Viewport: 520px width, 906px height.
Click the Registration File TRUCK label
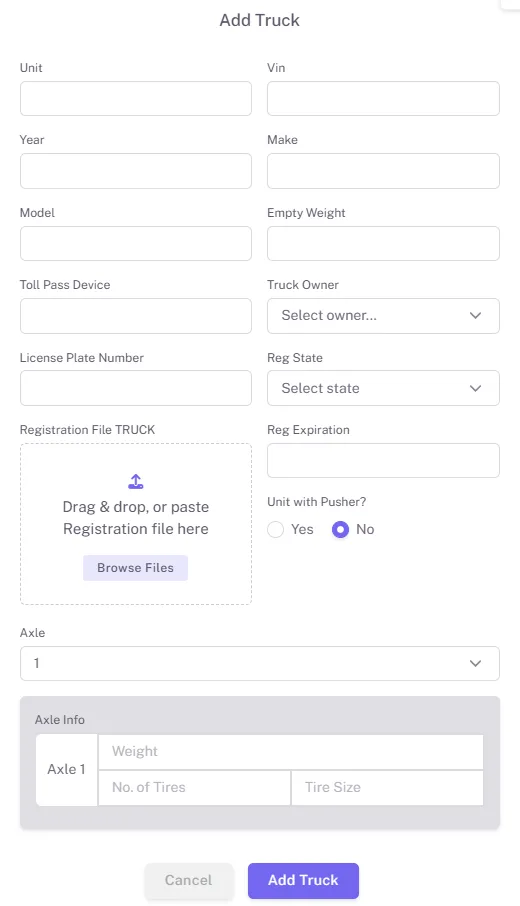point(87,430)
